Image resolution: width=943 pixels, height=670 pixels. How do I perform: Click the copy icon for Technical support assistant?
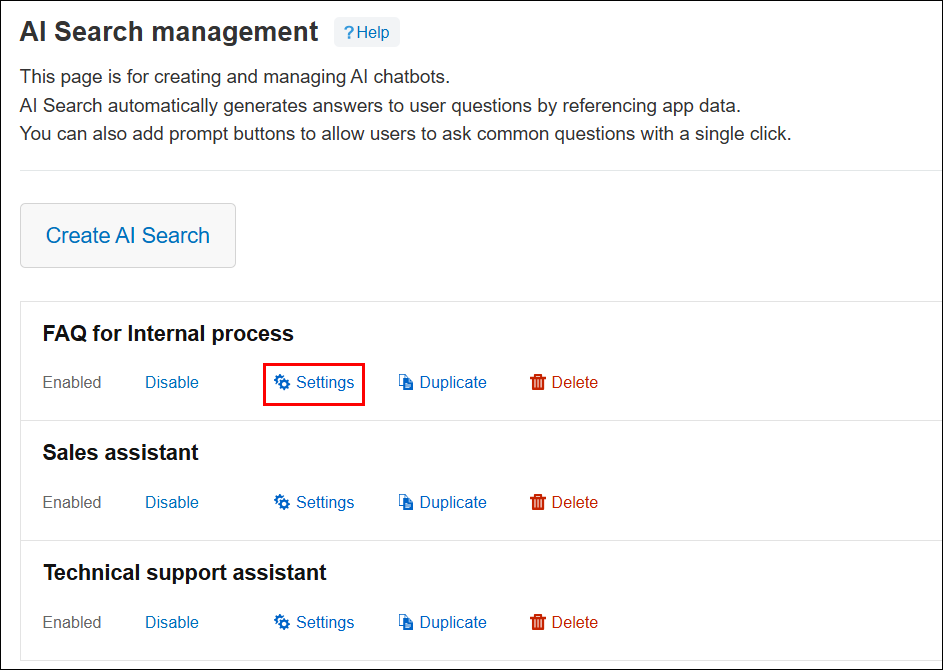click(406, 622)
